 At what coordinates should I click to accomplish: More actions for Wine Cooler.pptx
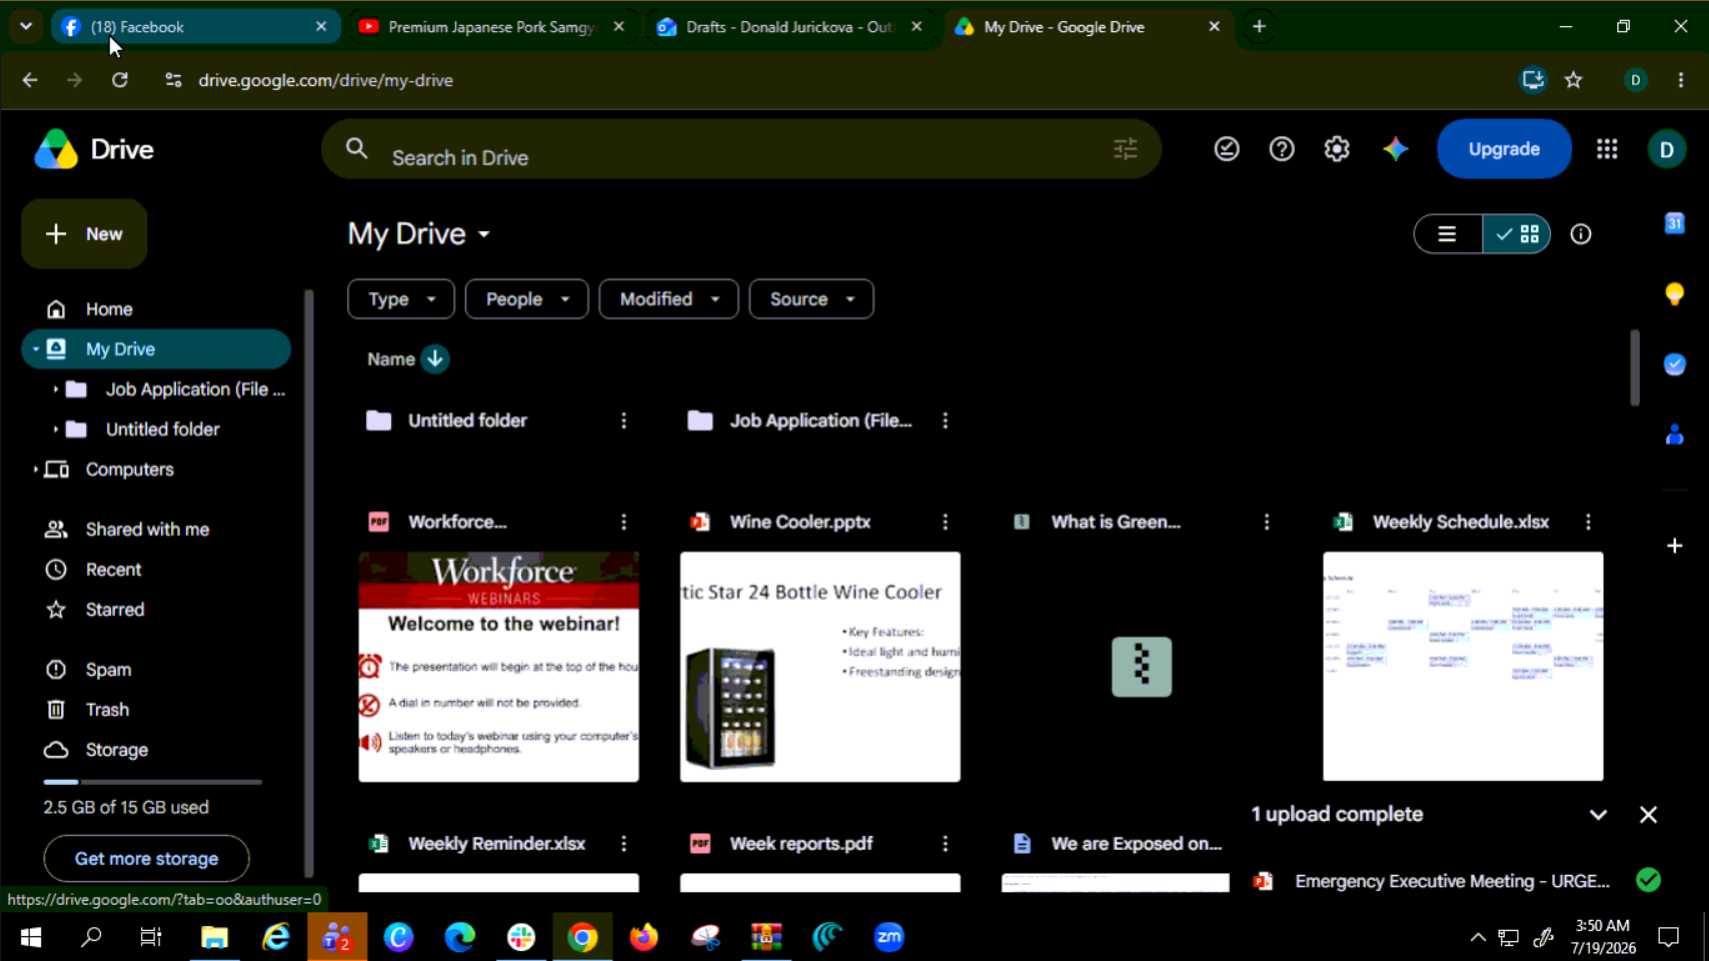pos(945,522)
